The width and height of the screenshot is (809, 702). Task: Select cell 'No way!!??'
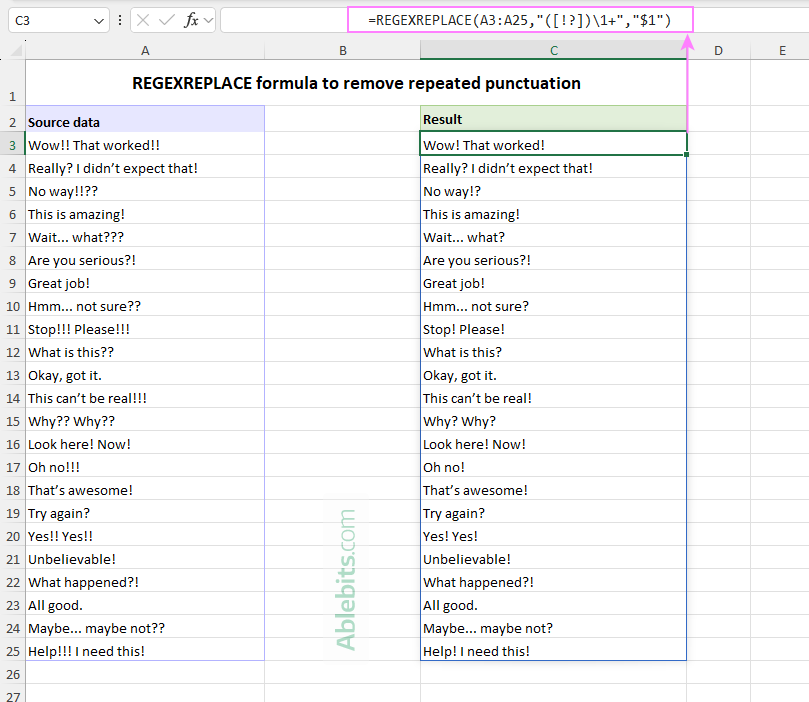145,191
